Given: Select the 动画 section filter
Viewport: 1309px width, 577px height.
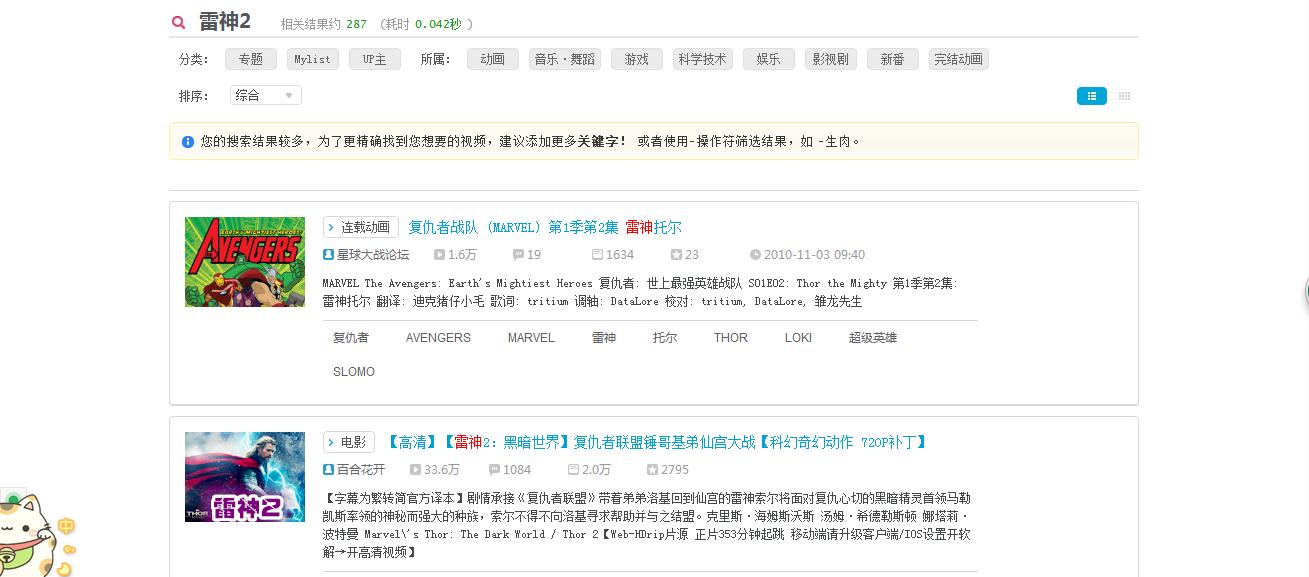Looking at the screenshot, I should (x=493, y=59).
